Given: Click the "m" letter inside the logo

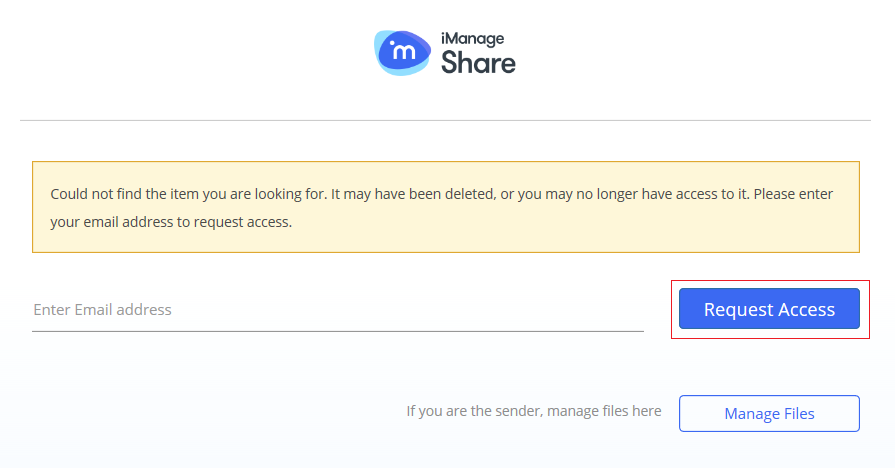Looking at the screenshot, I should [x=405, y=54].
